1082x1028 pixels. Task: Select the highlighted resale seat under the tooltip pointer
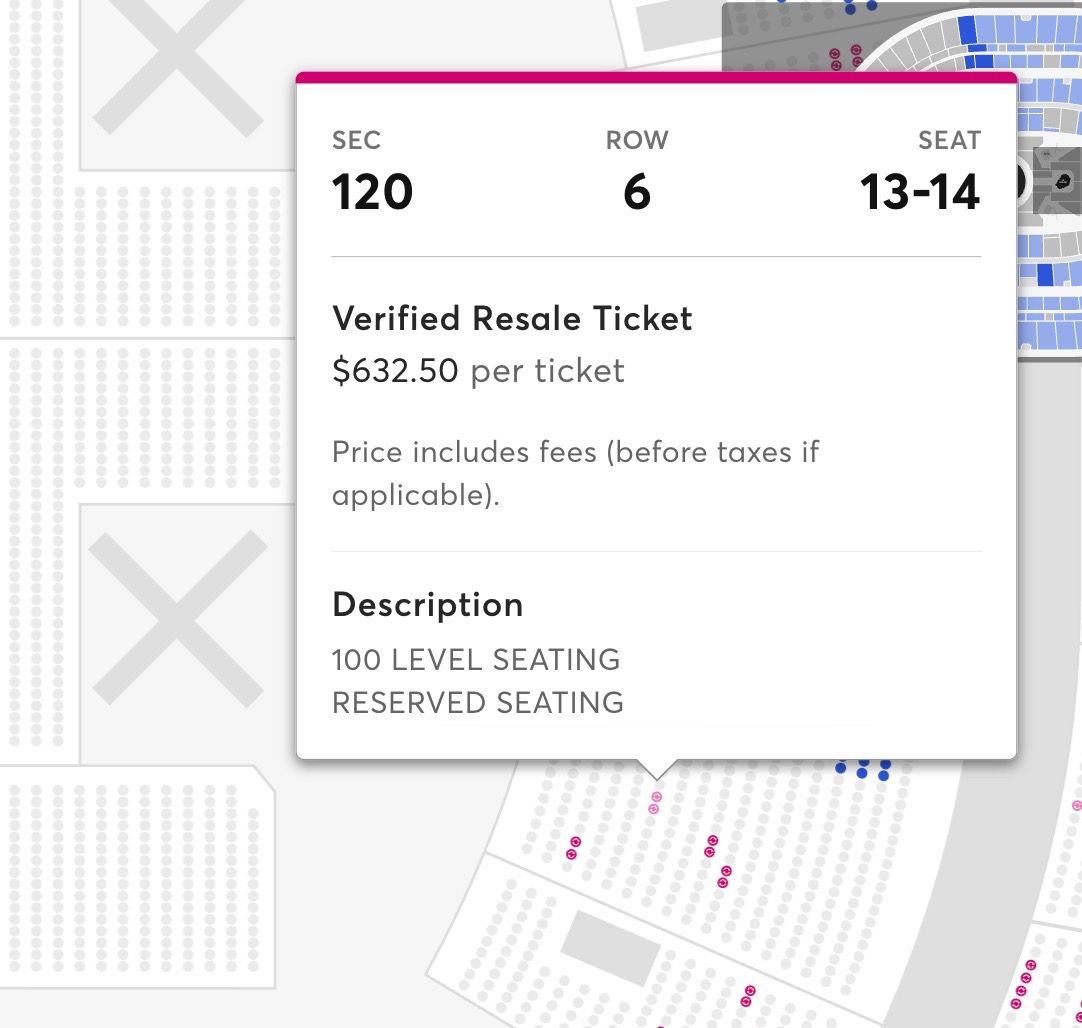click(x=656, y=797)
